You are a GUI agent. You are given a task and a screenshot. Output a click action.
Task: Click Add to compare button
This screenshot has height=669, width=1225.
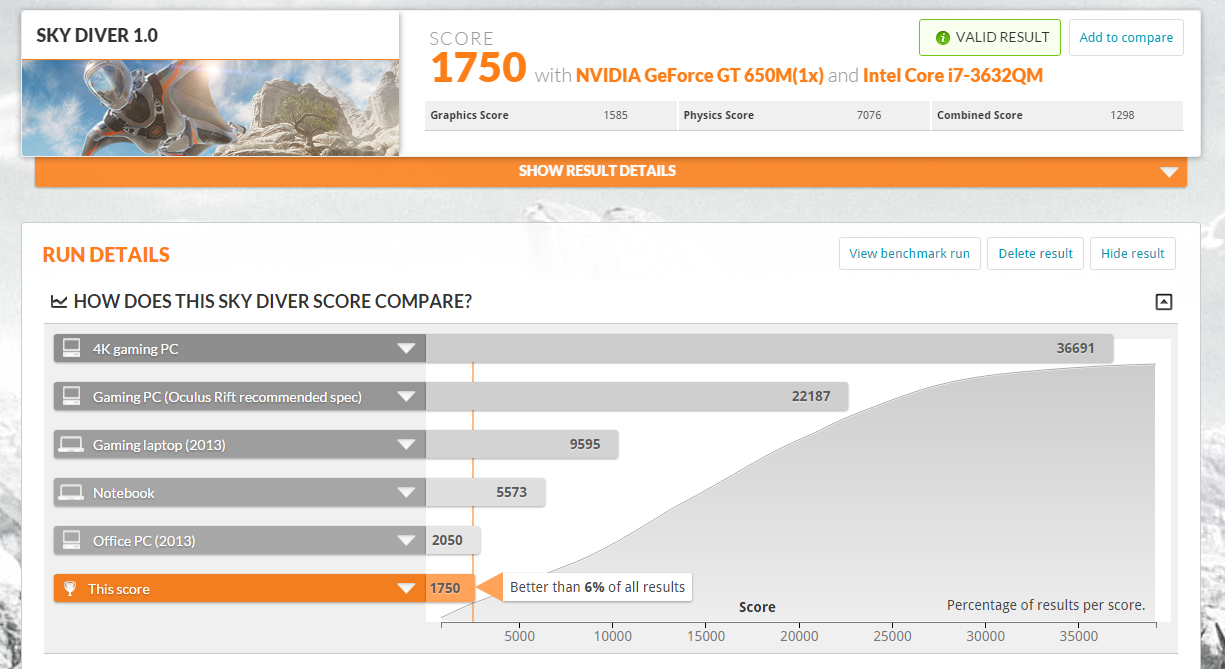point(1126,38)
